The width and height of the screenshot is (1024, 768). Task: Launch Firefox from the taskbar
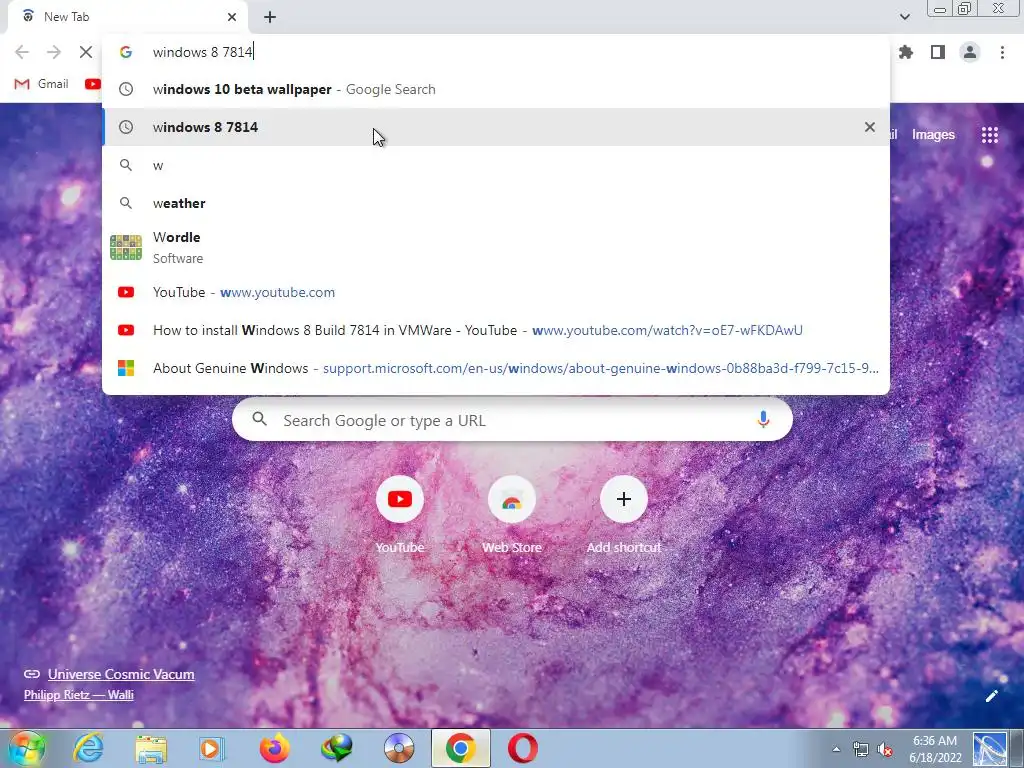274,748
